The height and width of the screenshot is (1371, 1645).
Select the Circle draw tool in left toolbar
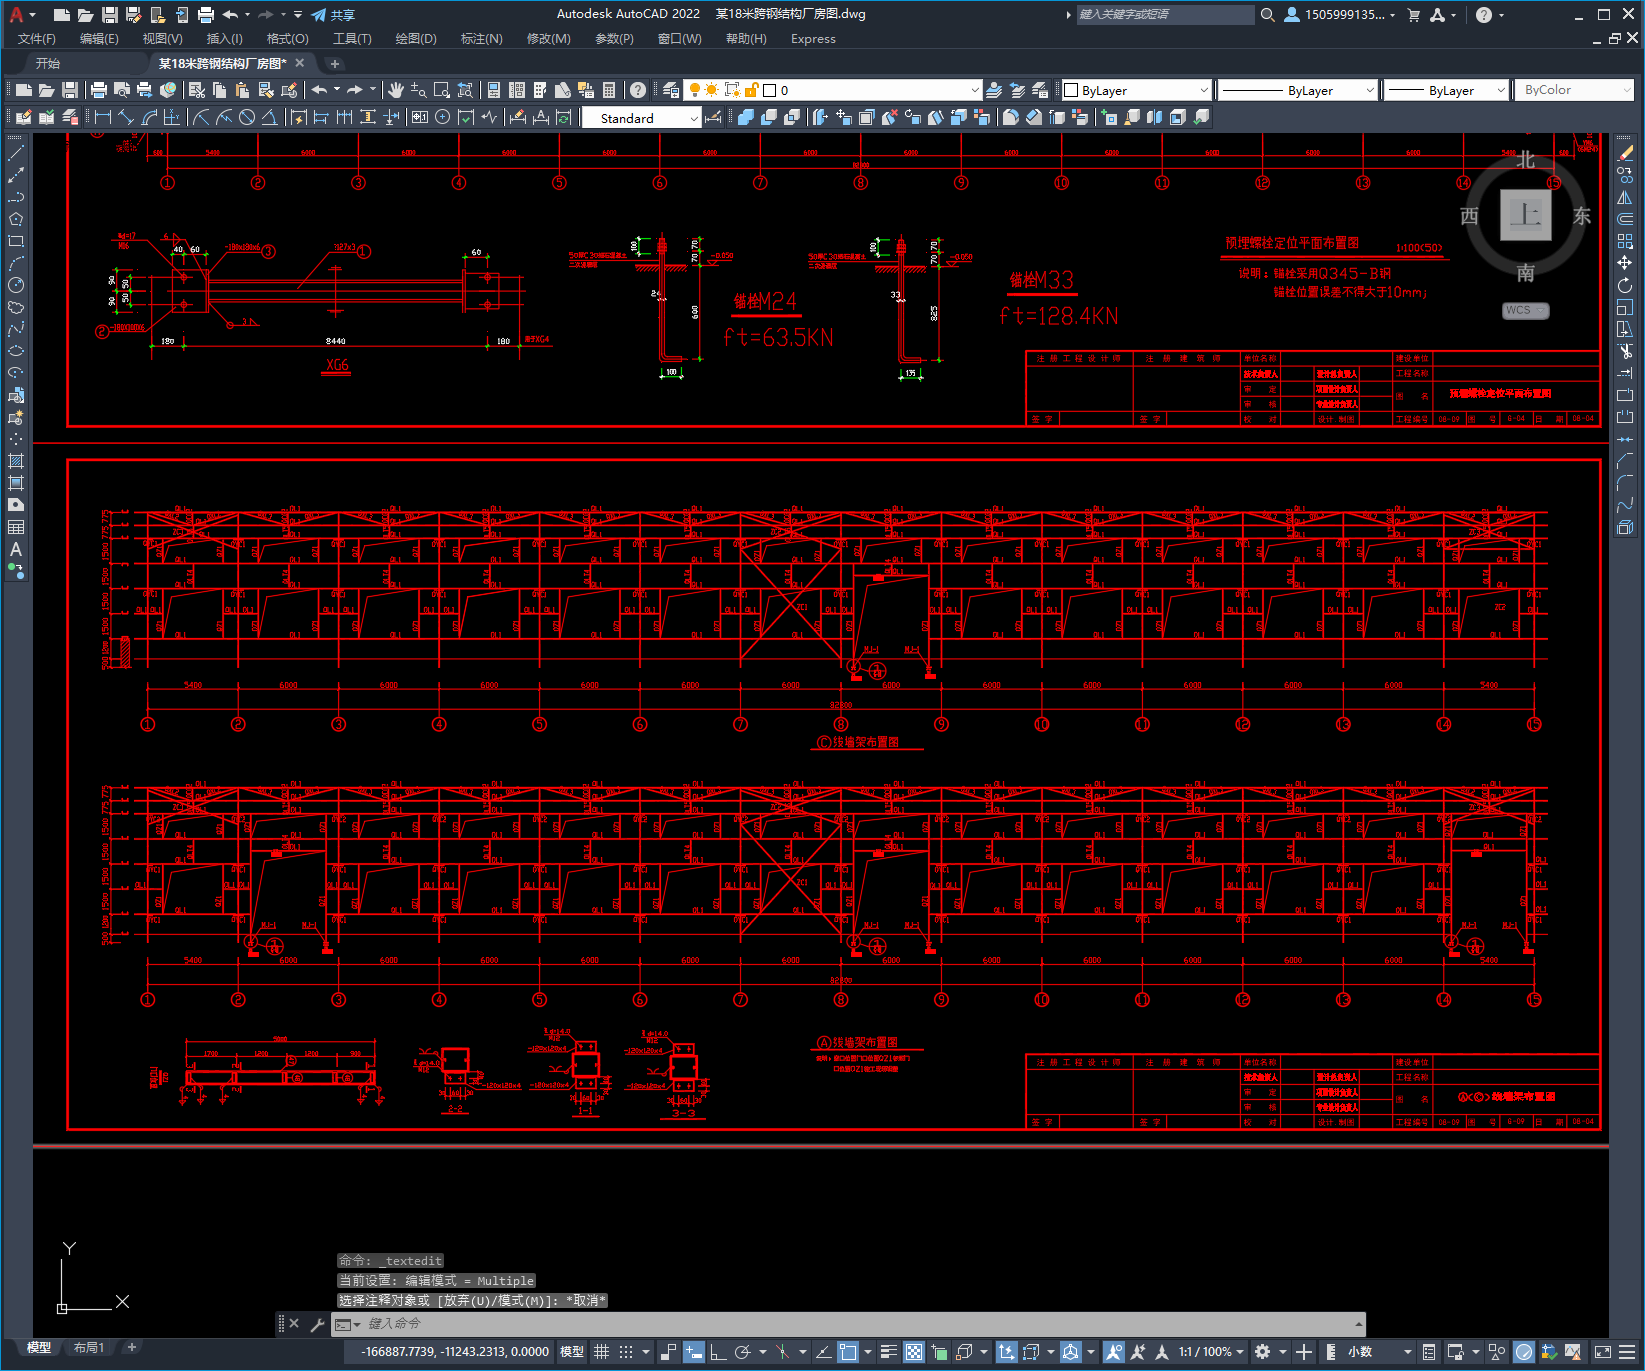[x=16, y=285]
